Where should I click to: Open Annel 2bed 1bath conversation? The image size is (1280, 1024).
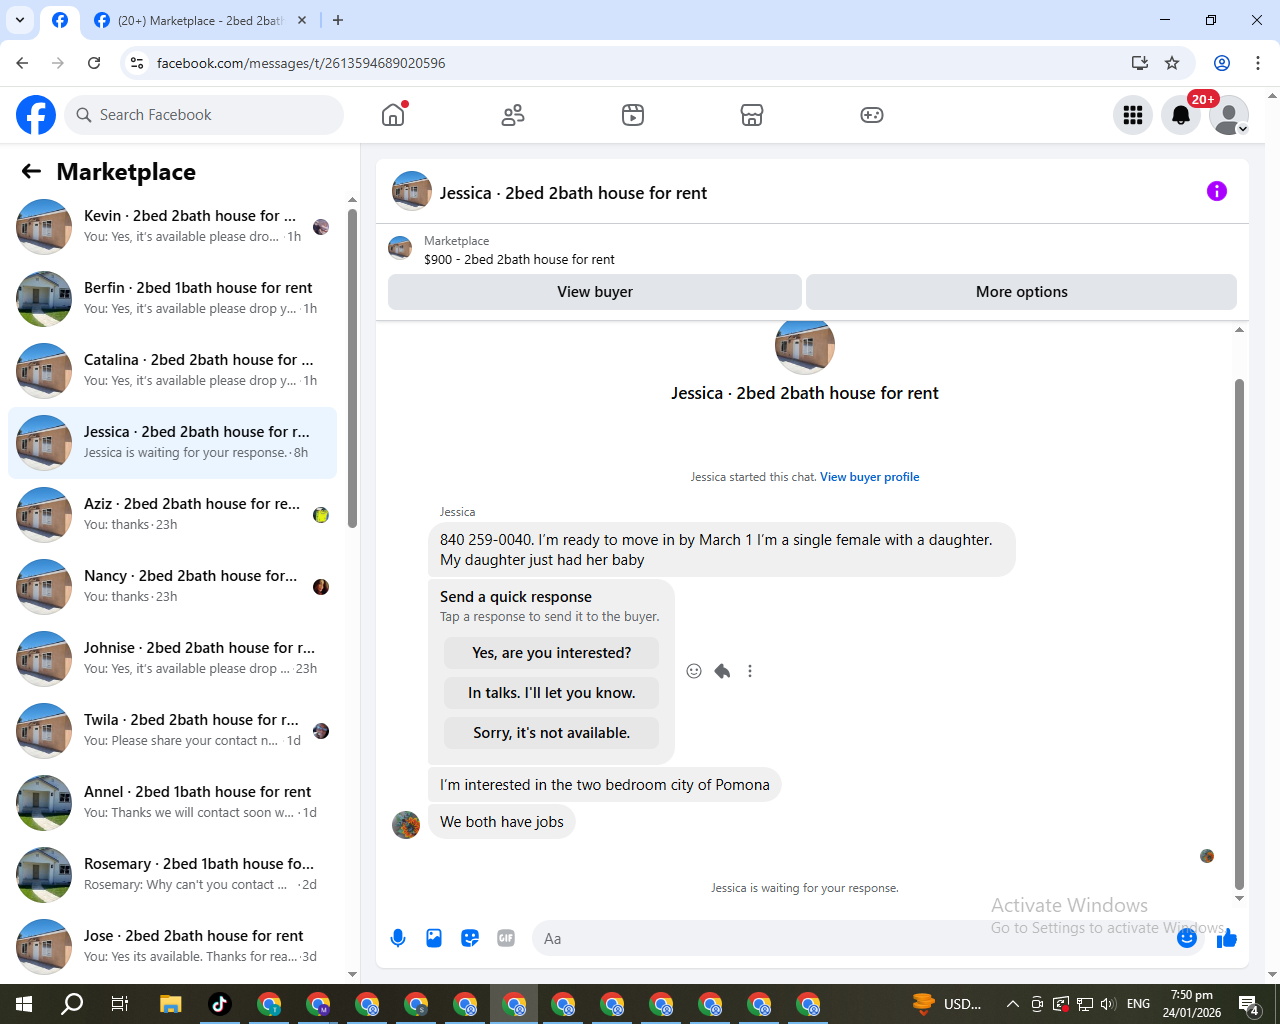point(172,803)
